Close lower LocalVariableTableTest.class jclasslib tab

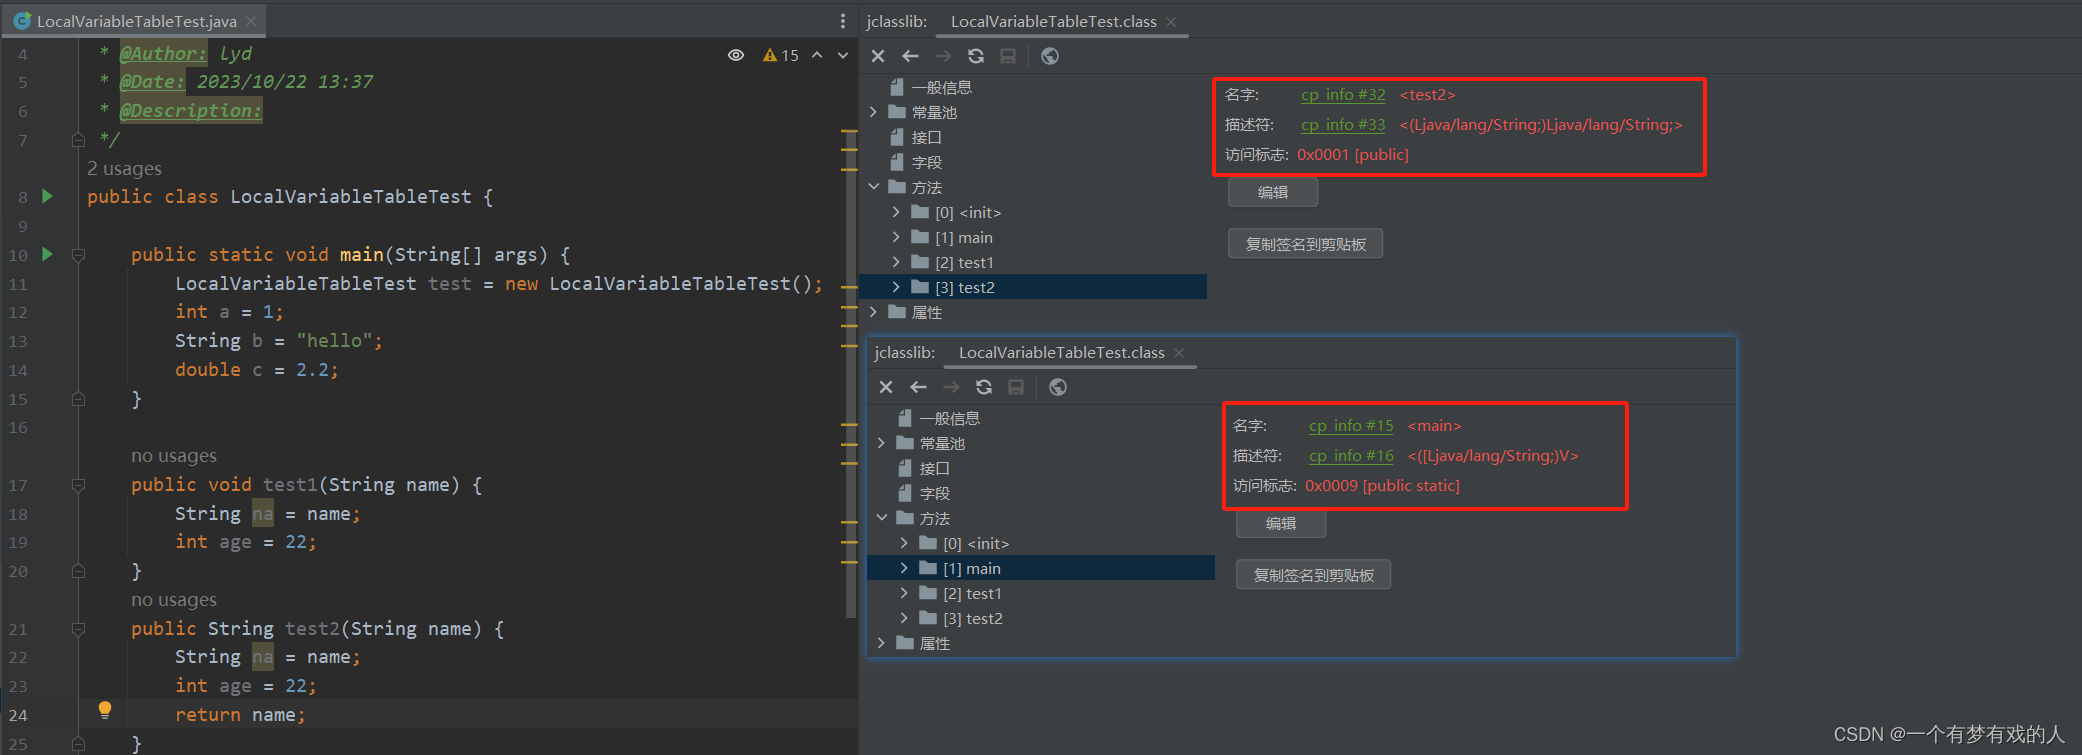pyautogui.click(x=1179, y=352)
